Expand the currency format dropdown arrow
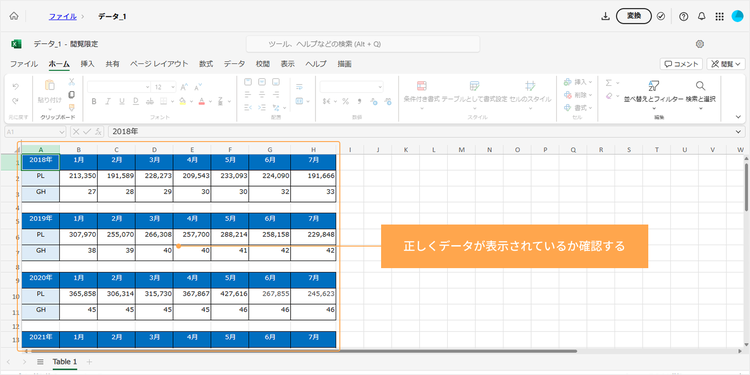This screenshot has width=750, height=375. pyautogui.click(x=335, y=101)
